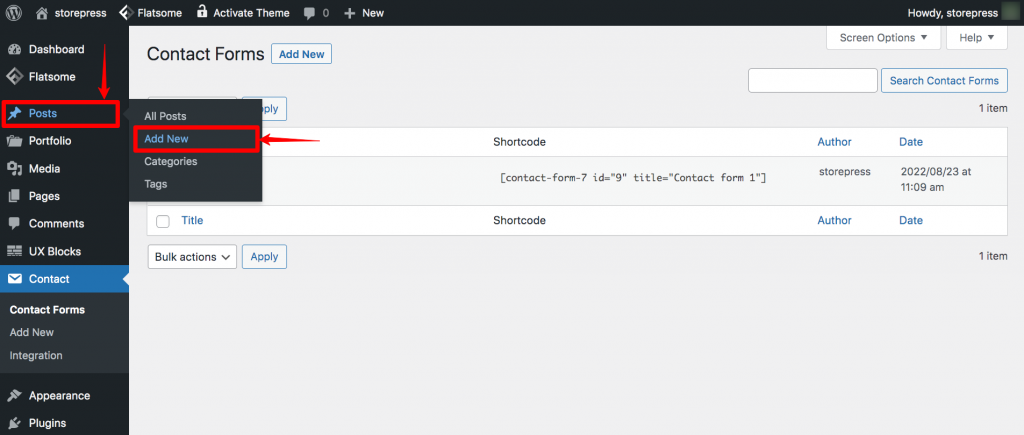Open UX Blocks menu label
This screenshot has width=1024, height=435.
coord(55,251)
